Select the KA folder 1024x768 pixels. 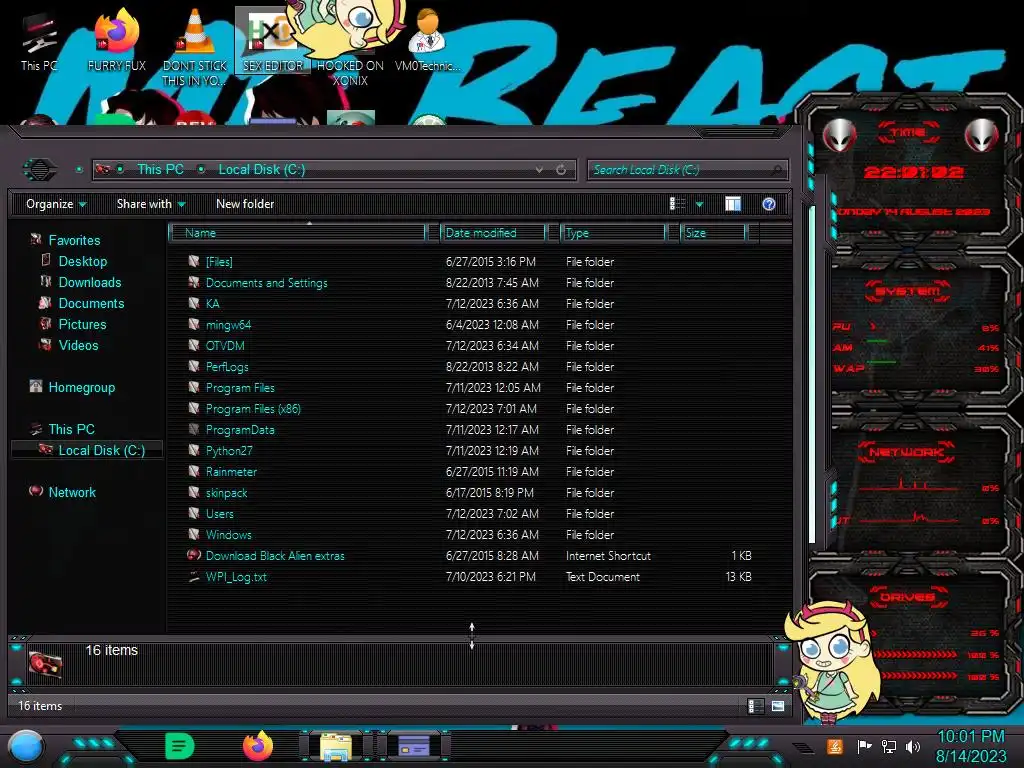(212, 304)
